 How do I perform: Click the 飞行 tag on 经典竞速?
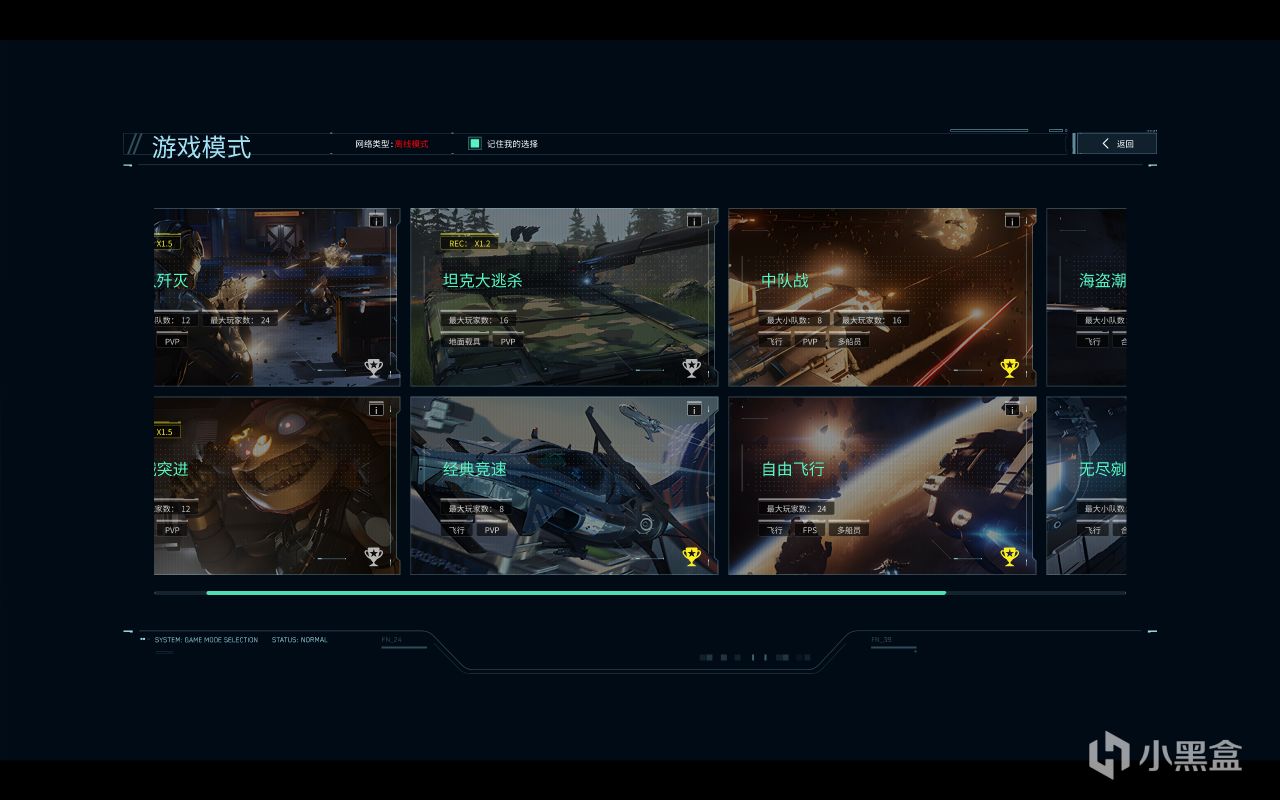[x=457, y=529]
